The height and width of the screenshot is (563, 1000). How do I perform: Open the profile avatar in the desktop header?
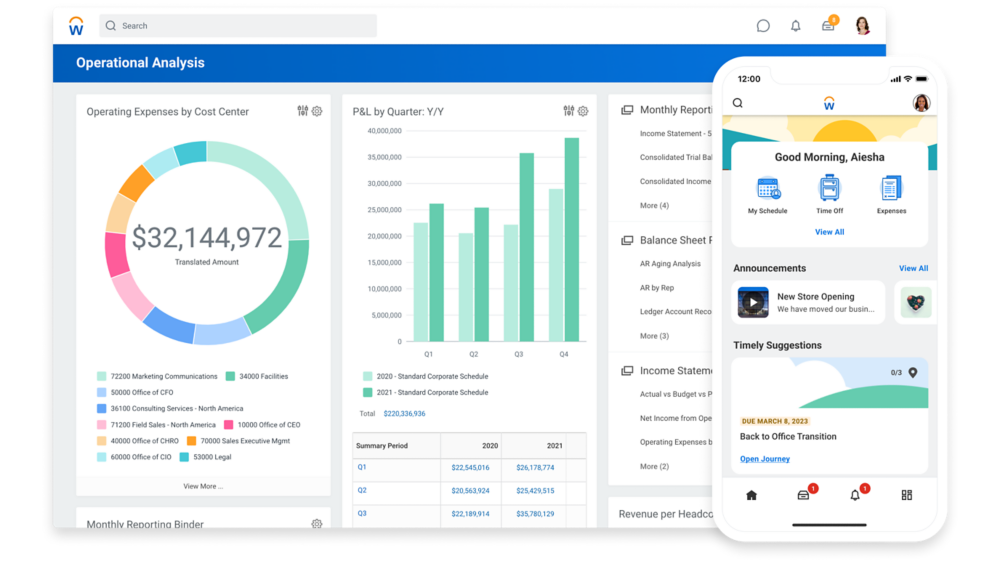(862, 26)
